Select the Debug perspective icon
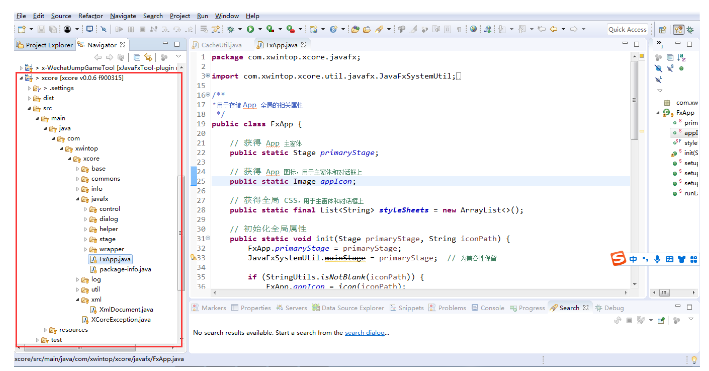 click(690, 30)
